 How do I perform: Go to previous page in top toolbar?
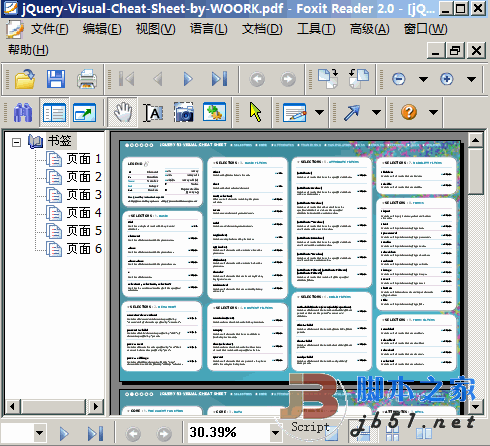click(157, 79)
